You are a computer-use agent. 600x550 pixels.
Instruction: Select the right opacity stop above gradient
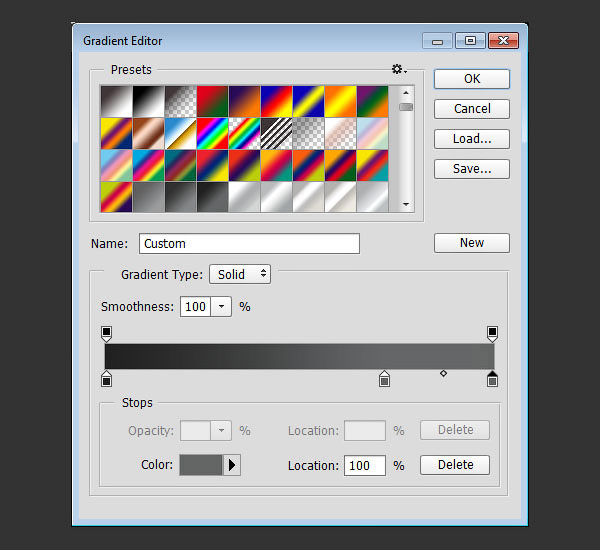point(492,334)
